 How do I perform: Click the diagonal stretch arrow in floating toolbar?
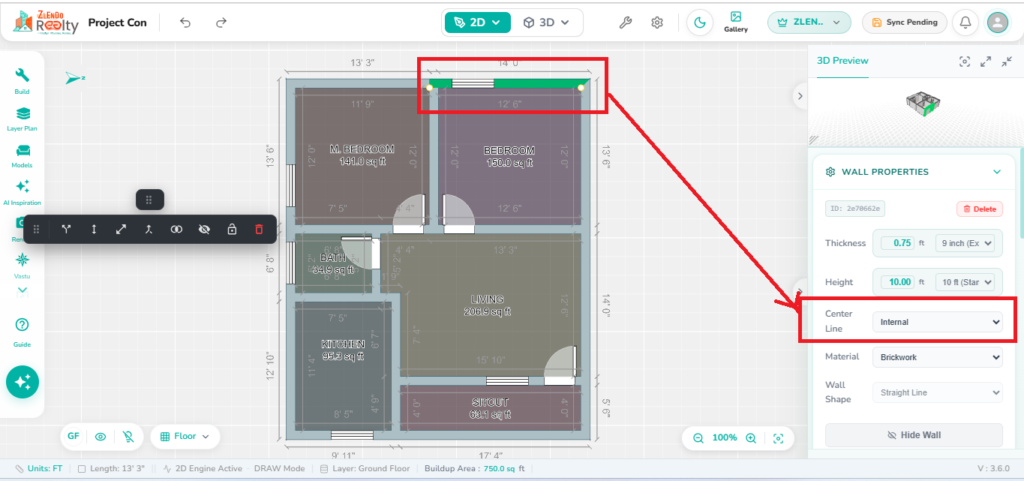click(121, 229)
